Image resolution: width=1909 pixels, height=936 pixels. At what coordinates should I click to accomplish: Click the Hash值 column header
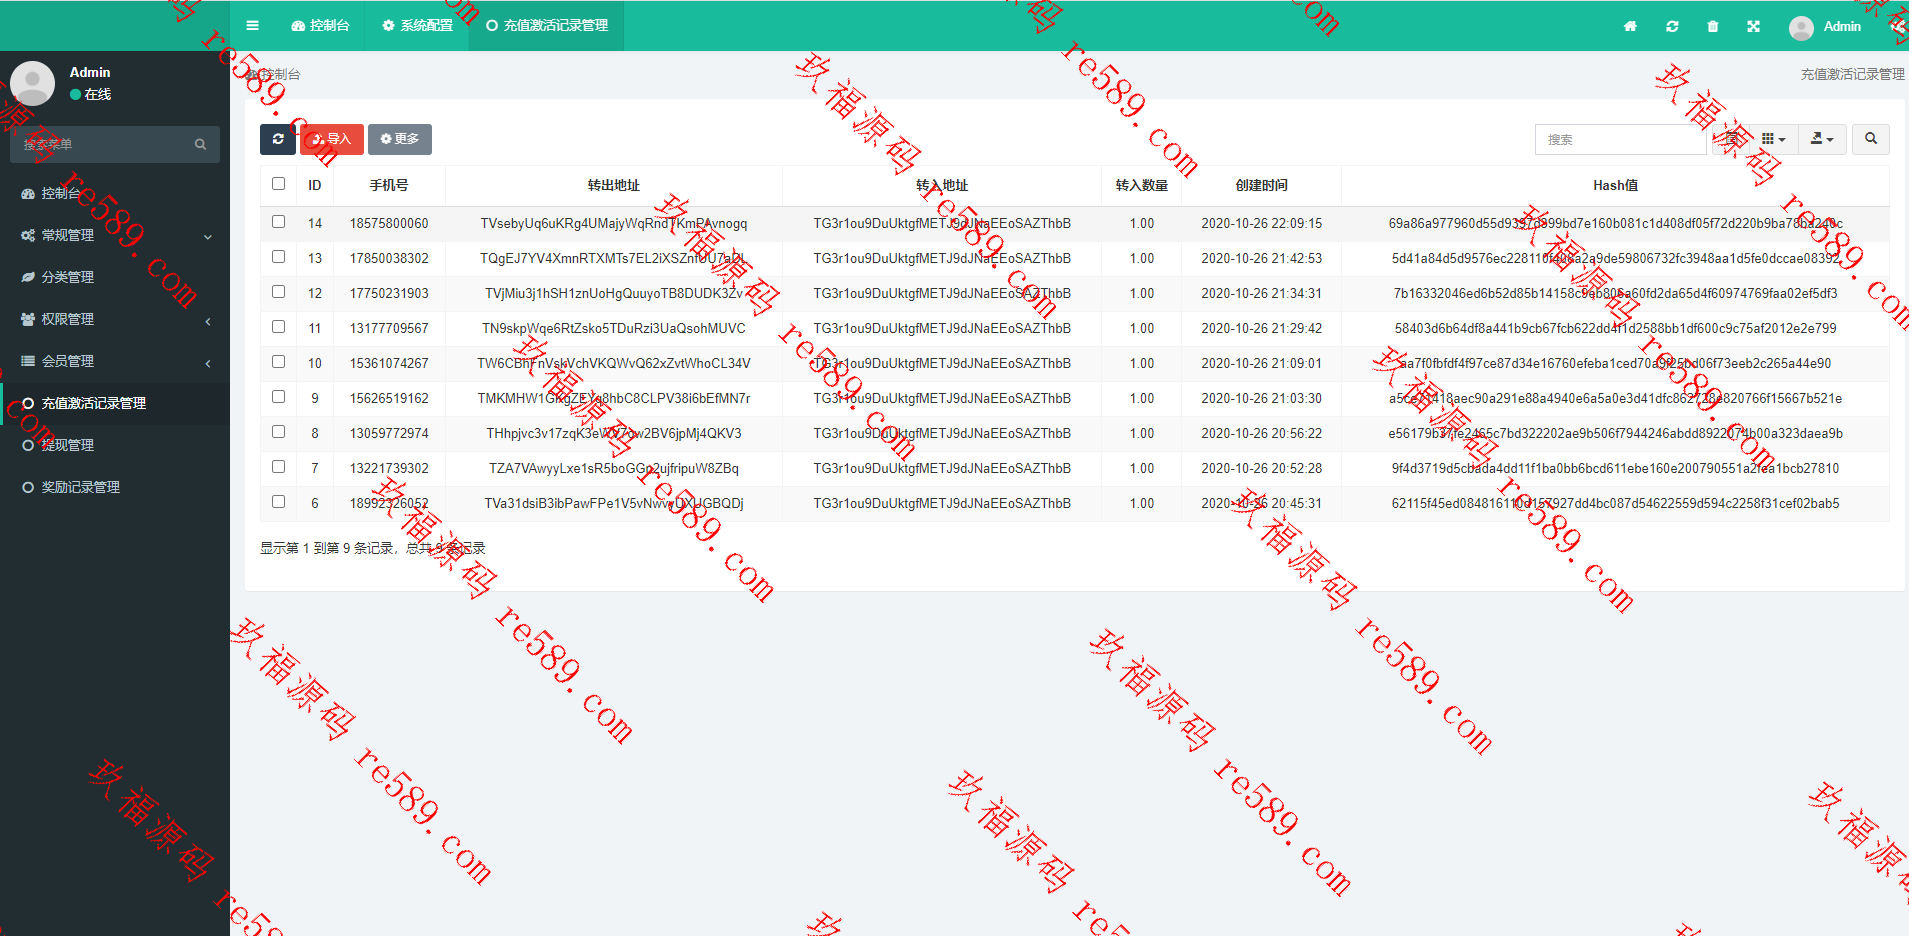[x=1615, y=186]
